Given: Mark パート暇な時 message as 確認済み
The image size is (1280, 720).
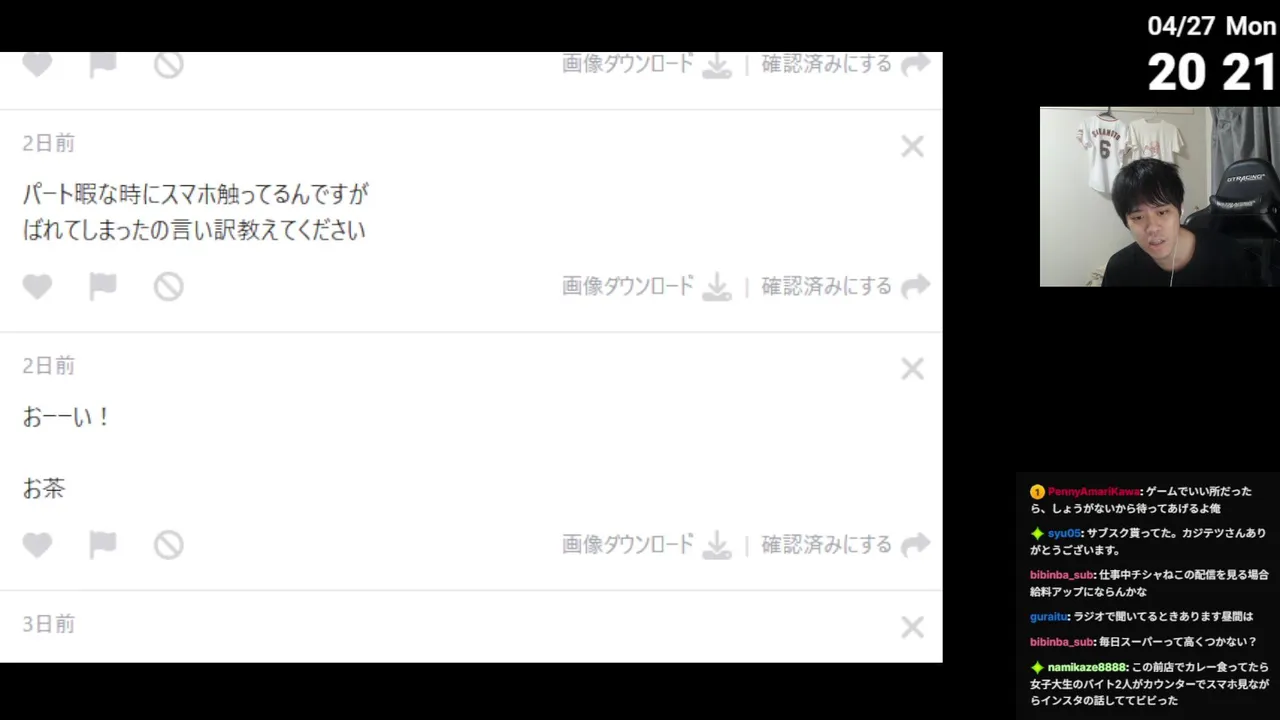Looking at the screenshot, I should point(846,287).
